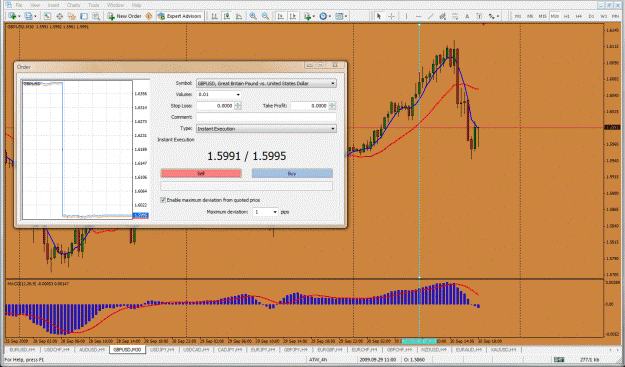625x367 pixels.
Task: Expand the Profiles icon dropdown arrow
Action: click(35, 16)
